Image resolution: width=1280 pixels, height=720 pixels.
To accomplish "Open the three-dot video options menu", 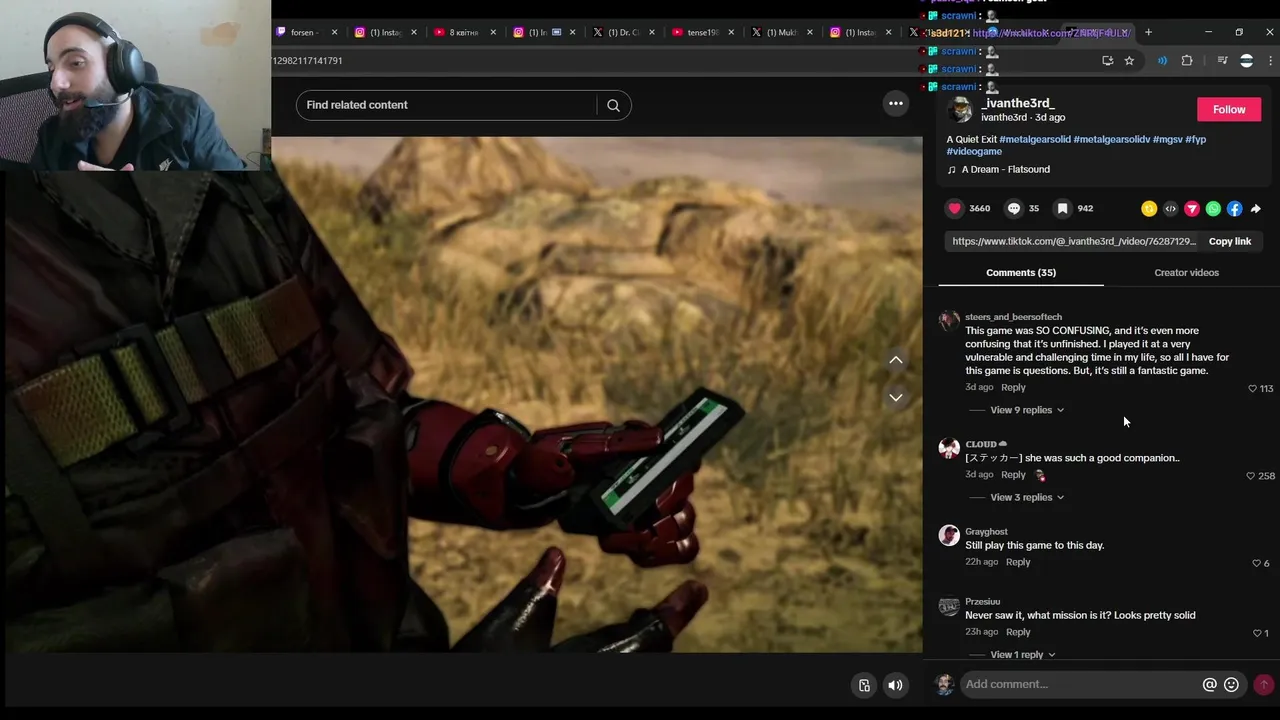I will coord(896,103).
